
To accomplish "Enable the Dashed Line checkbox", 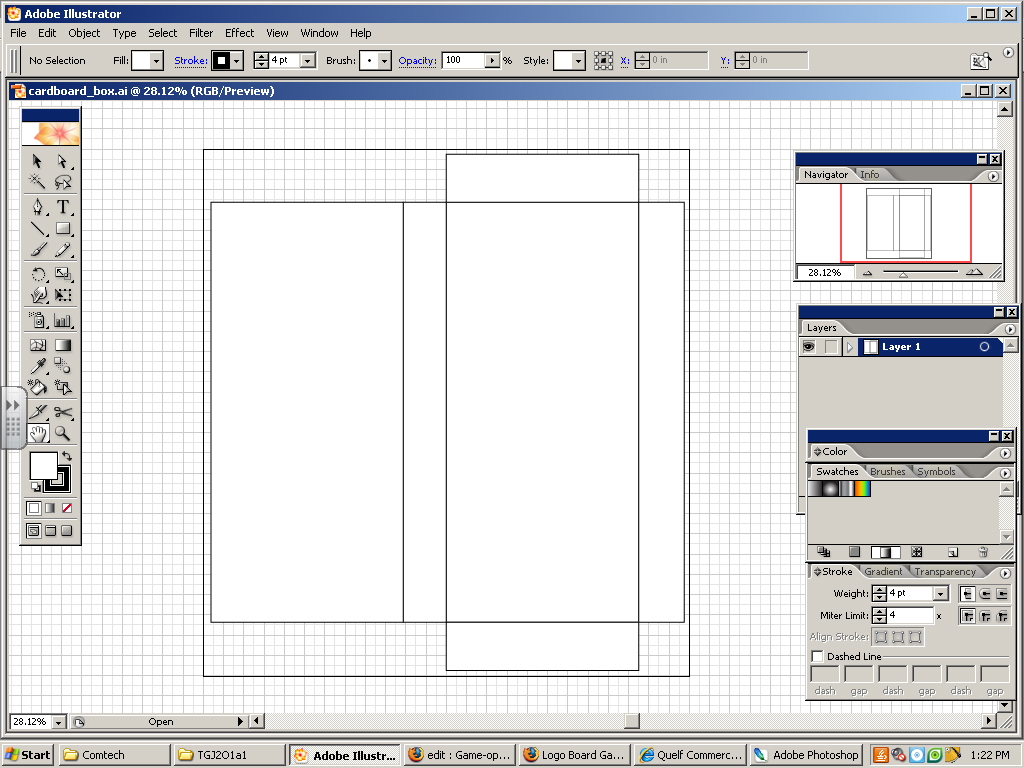I will click(x=815, y=656).
